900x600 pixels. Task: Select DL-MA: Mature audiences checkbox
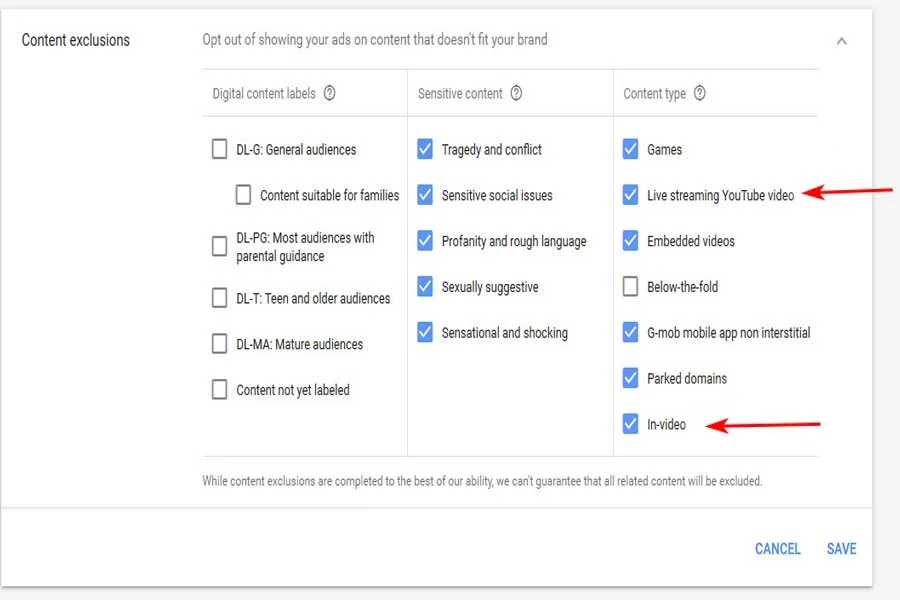coord(220,344)
